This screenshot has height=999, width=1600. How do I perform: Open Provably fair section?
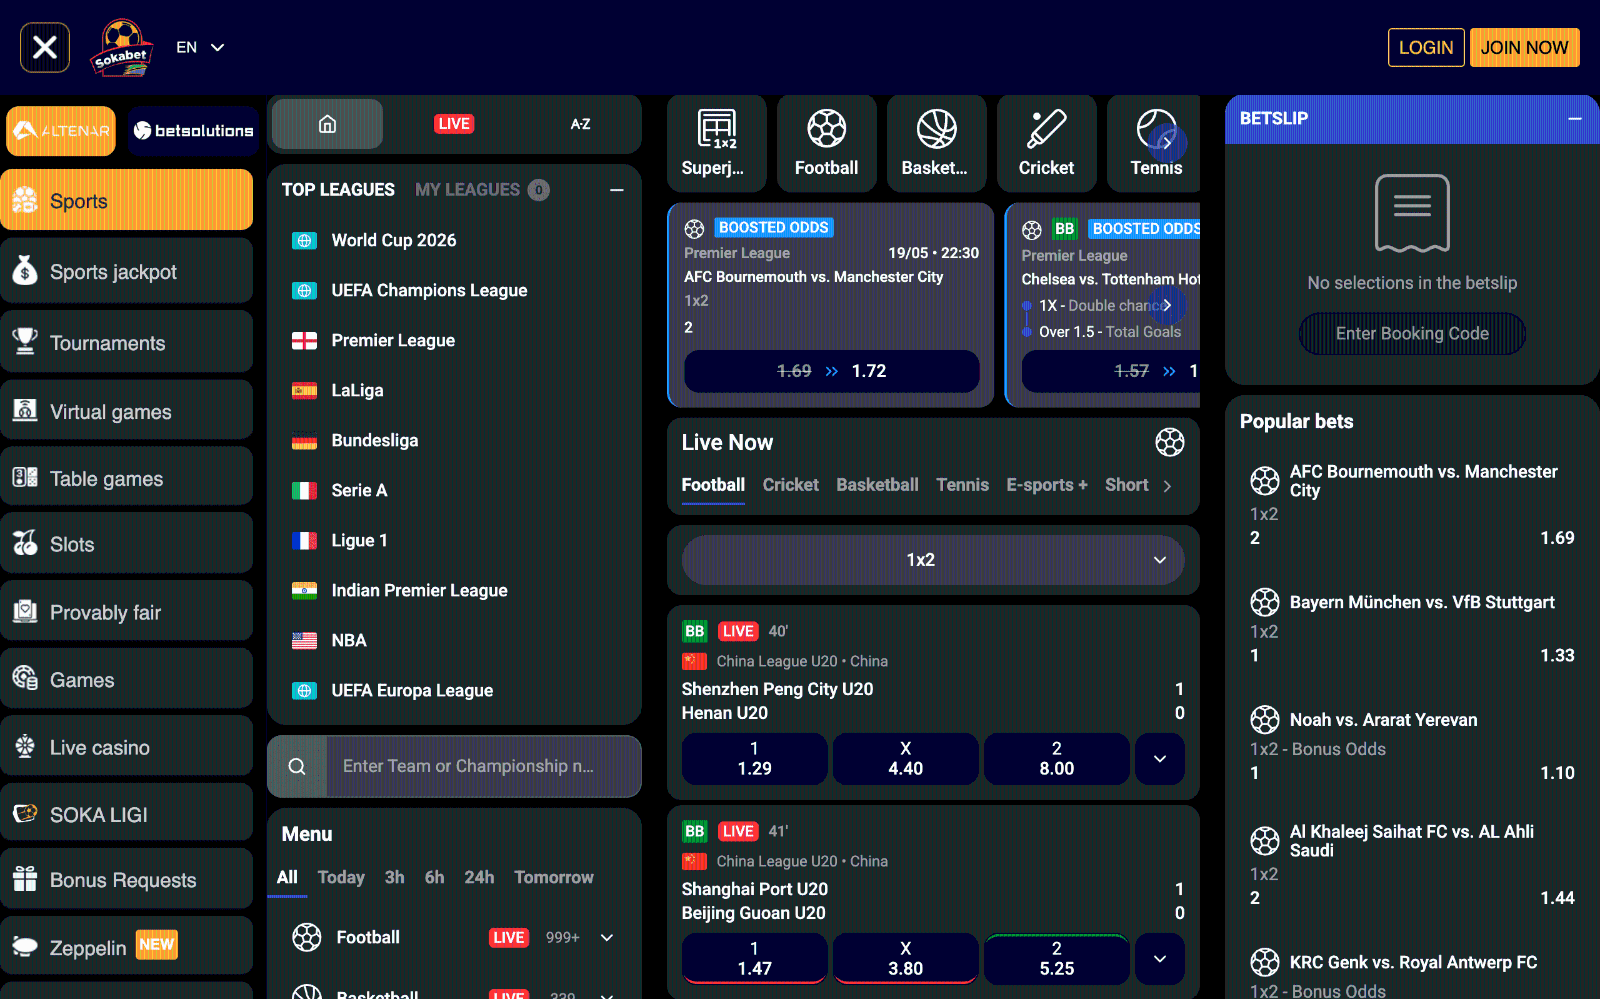coord(127,612)
